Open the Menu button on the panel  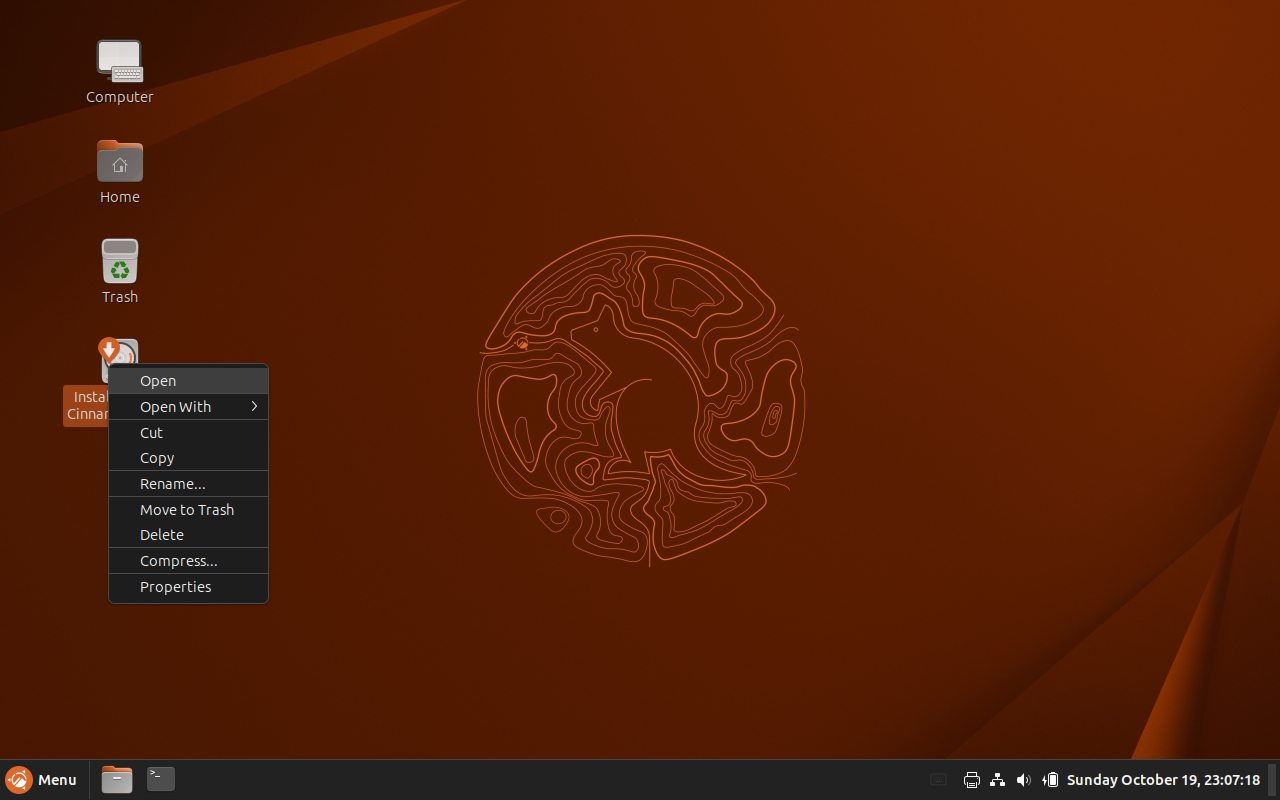(42, 780)
